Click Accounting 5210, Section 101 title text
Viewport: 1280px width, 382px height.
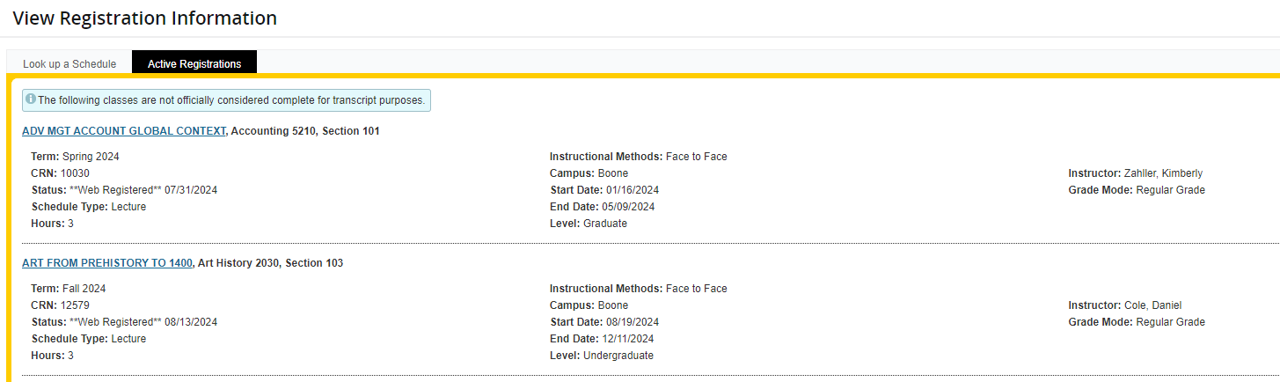pos(305,131)
